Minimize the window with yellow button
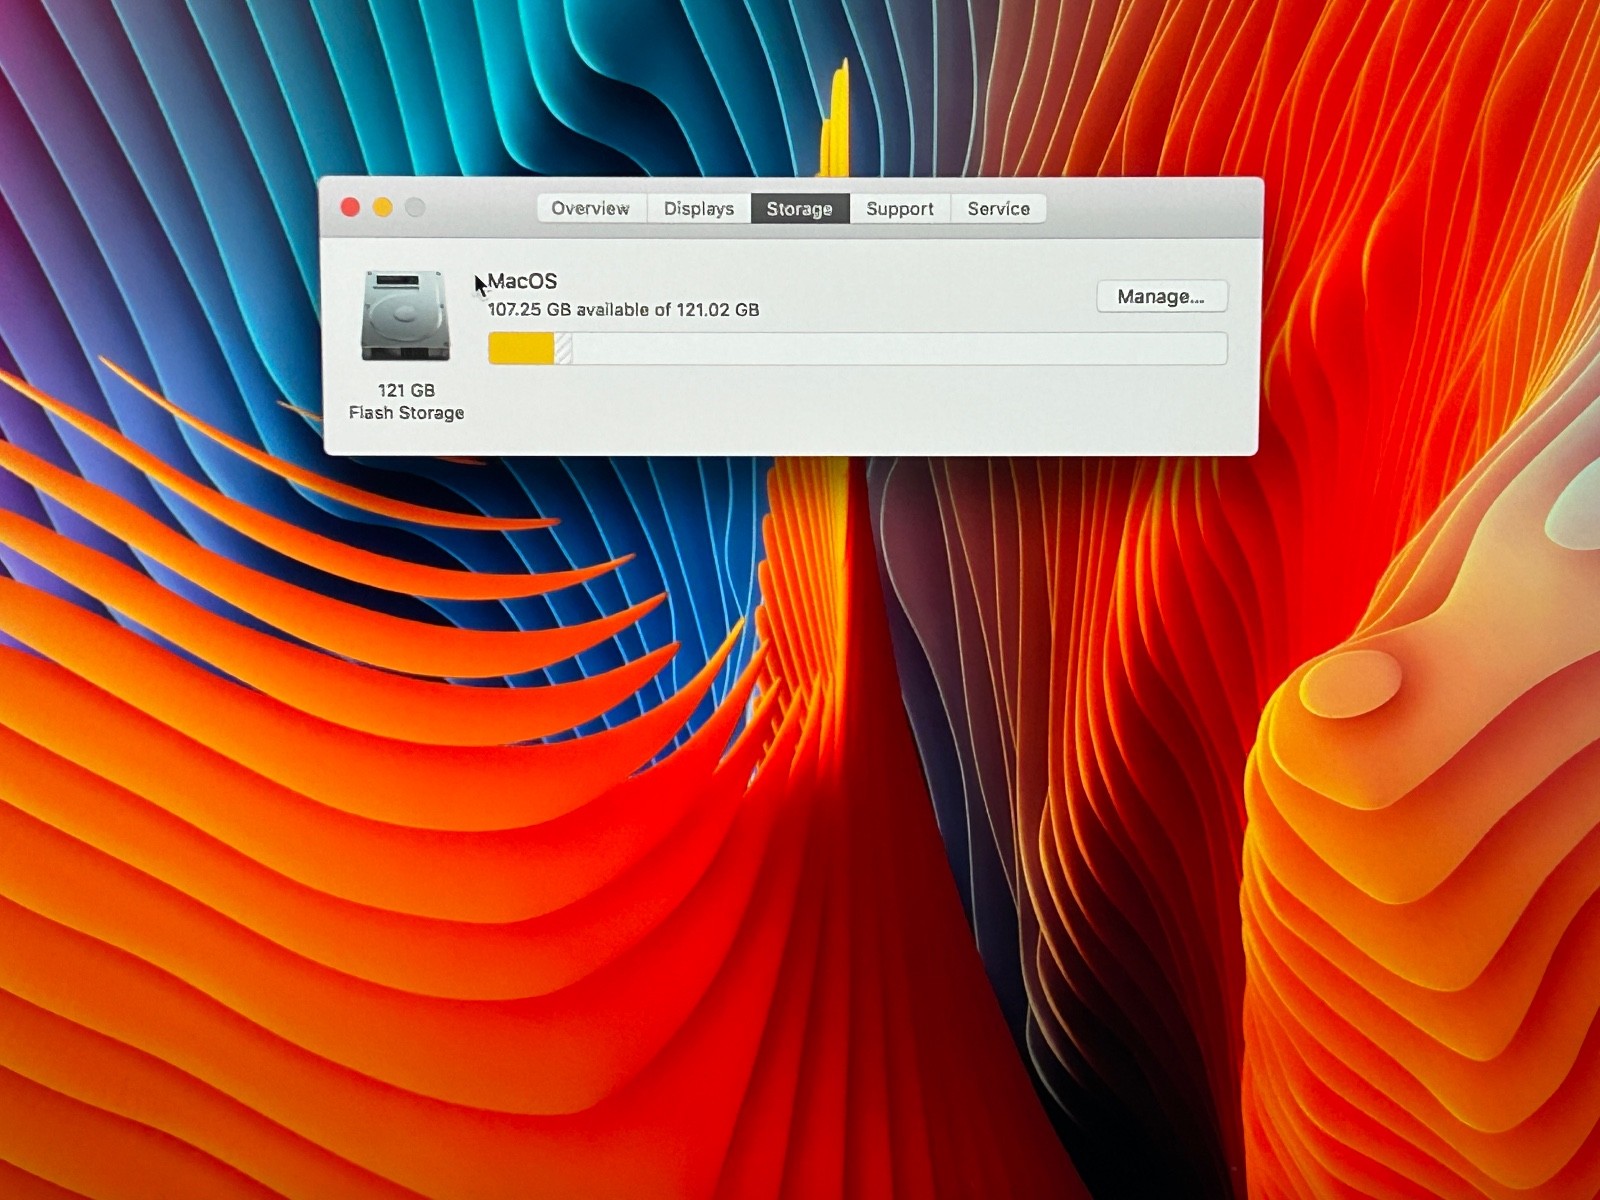This screenshot has height=1200, width=1600. click(x=383, y=207)
